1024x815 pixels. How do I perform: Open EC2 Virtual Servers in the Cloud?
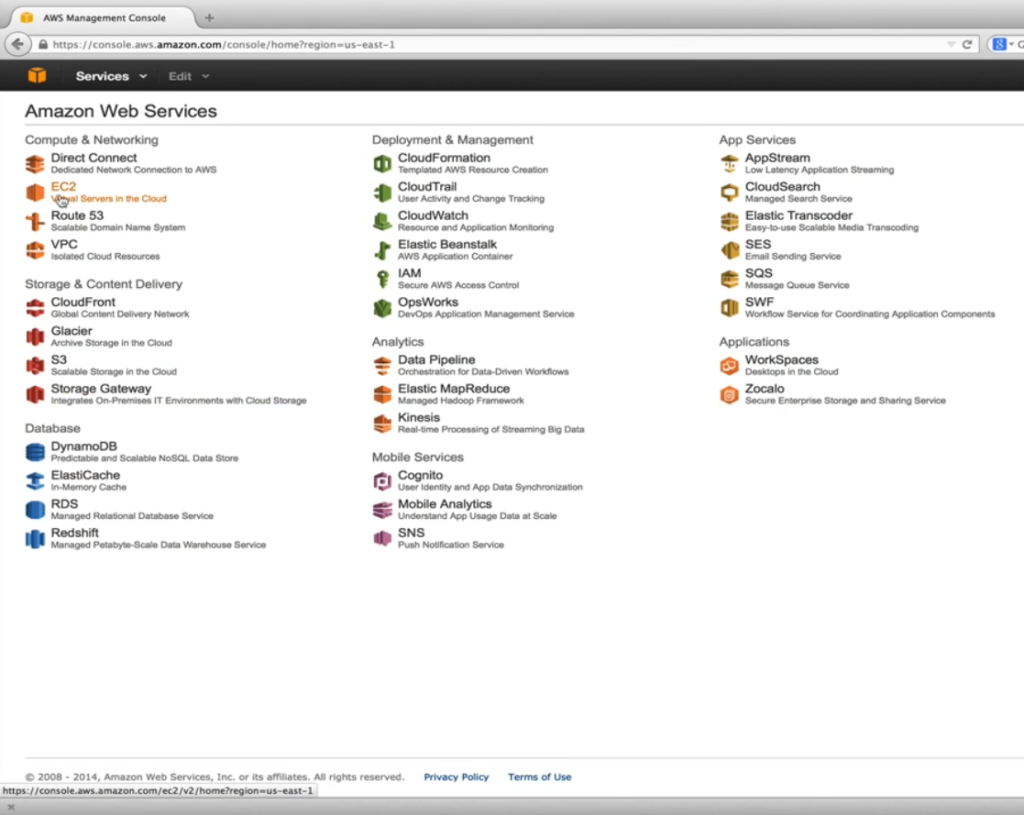coord(63,186)
